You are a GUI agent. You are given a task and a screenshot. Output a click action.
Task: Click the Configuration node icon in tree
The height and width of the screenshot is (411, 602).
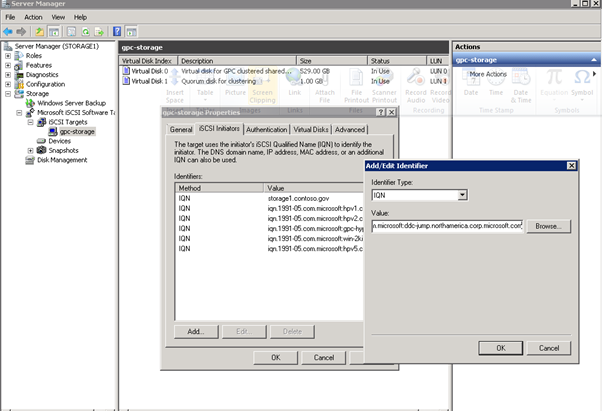[x=19, y=84]
